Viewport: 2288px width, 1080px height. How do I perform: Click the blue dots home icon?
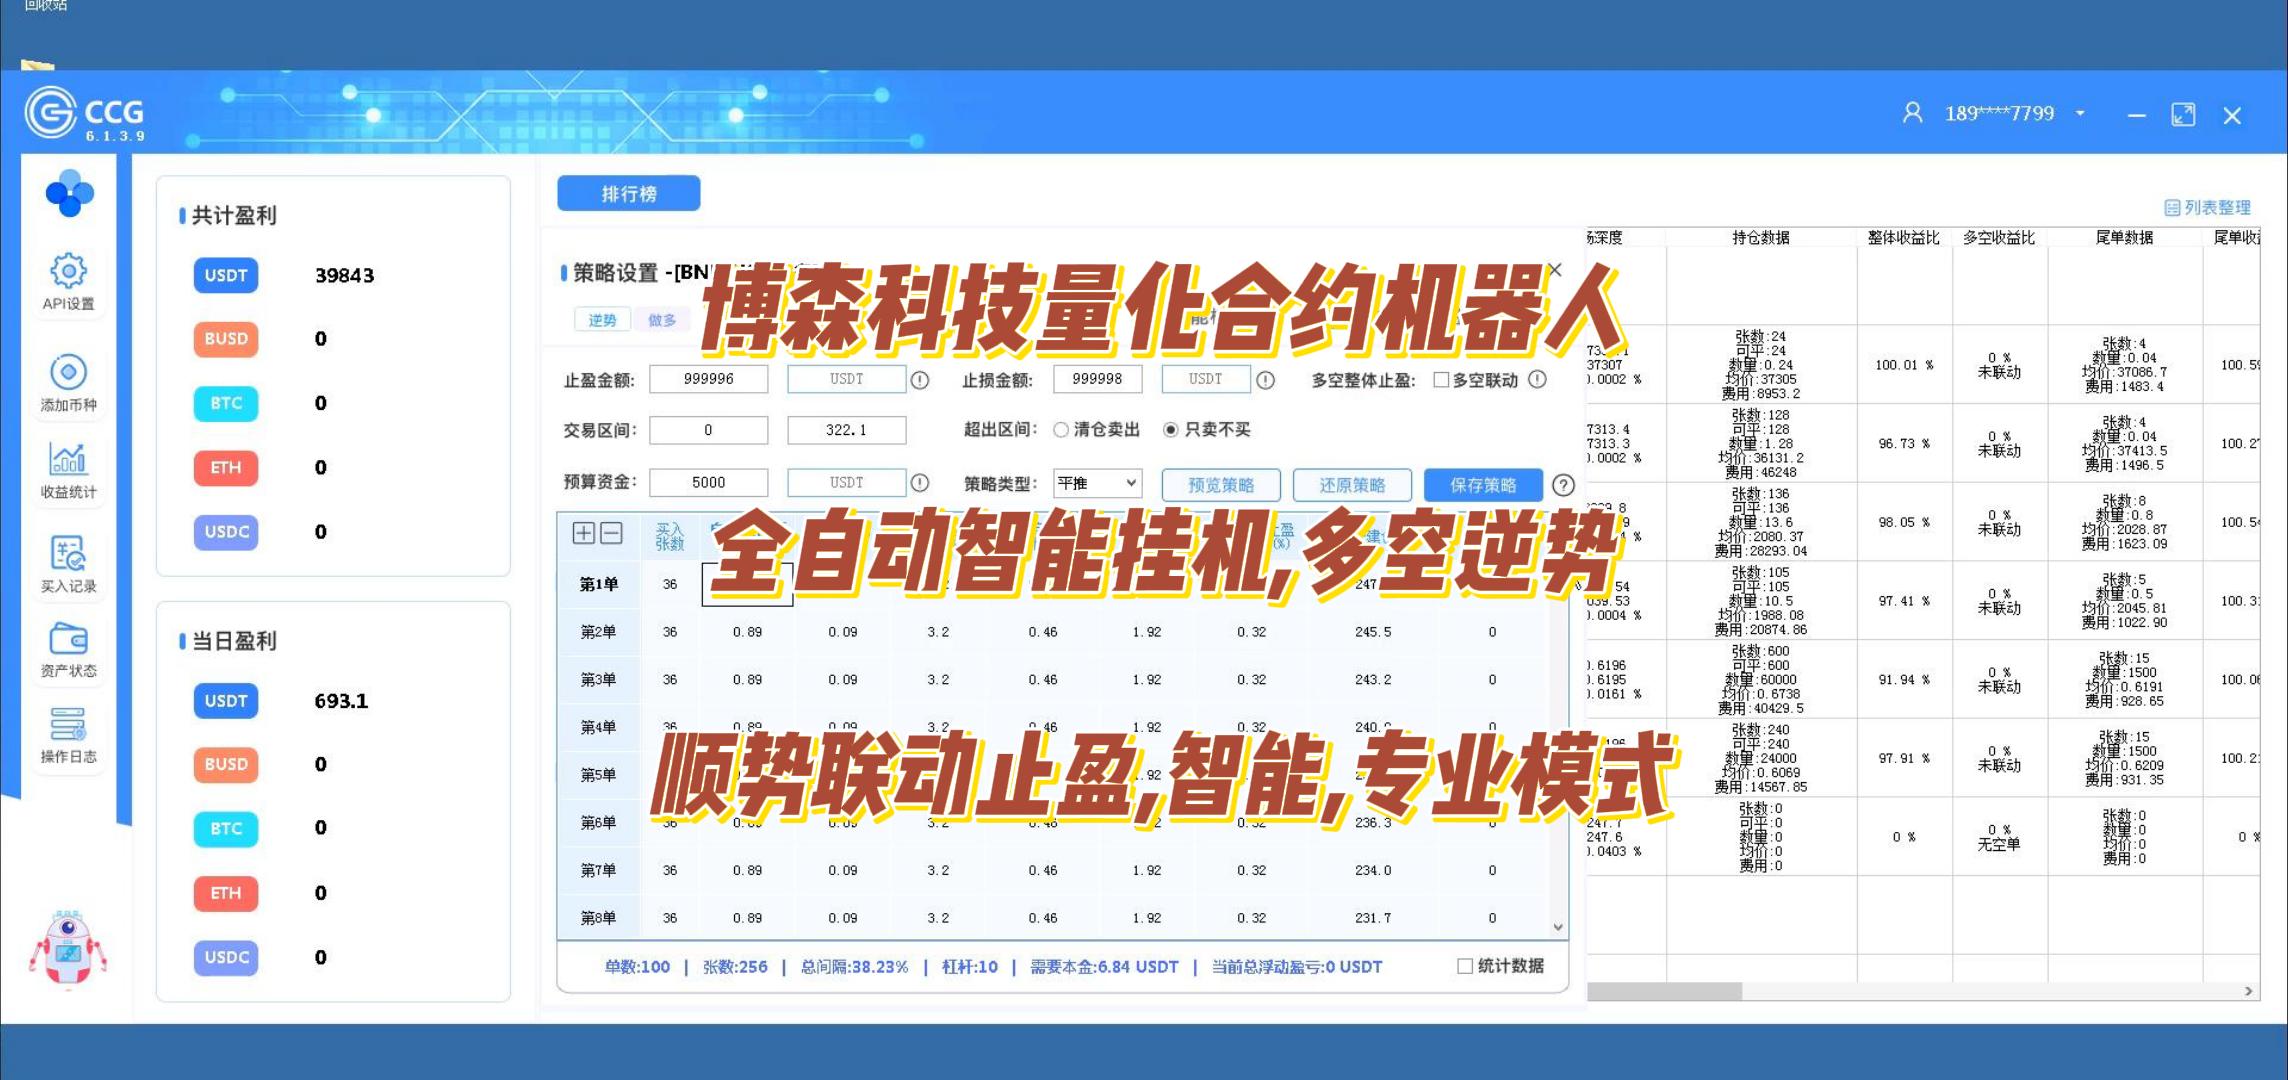click(x=69, y=193)
